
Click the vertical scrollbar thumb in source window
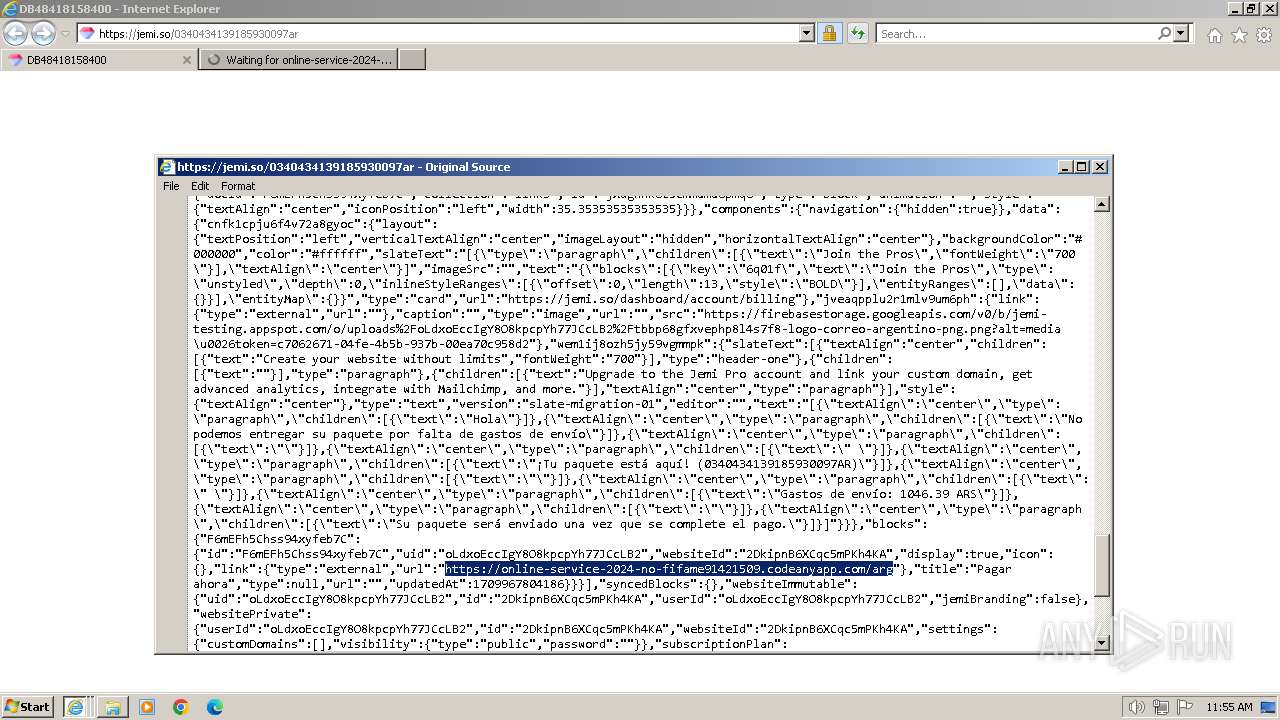pyautogui.click(x=1102, y=565)
